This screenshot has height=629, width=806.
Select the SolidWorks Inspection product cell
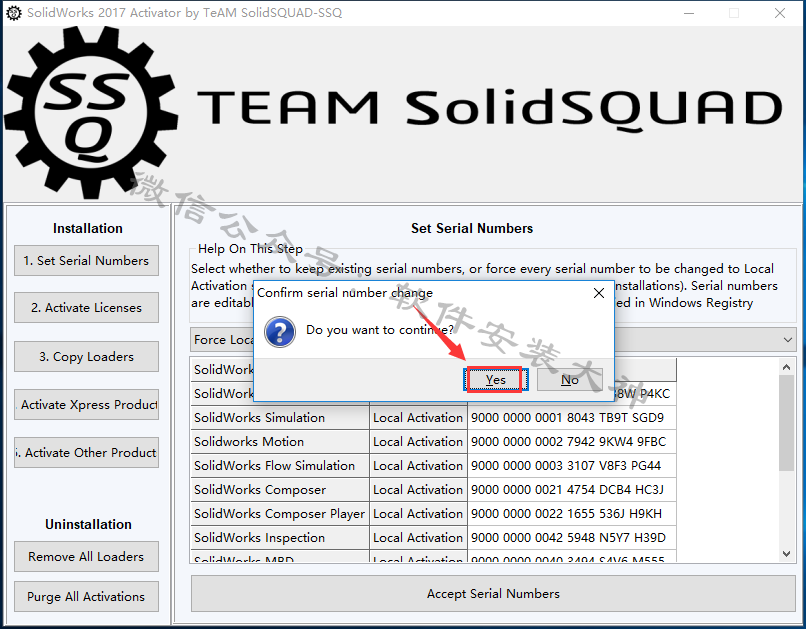click(x=280, y=538)
